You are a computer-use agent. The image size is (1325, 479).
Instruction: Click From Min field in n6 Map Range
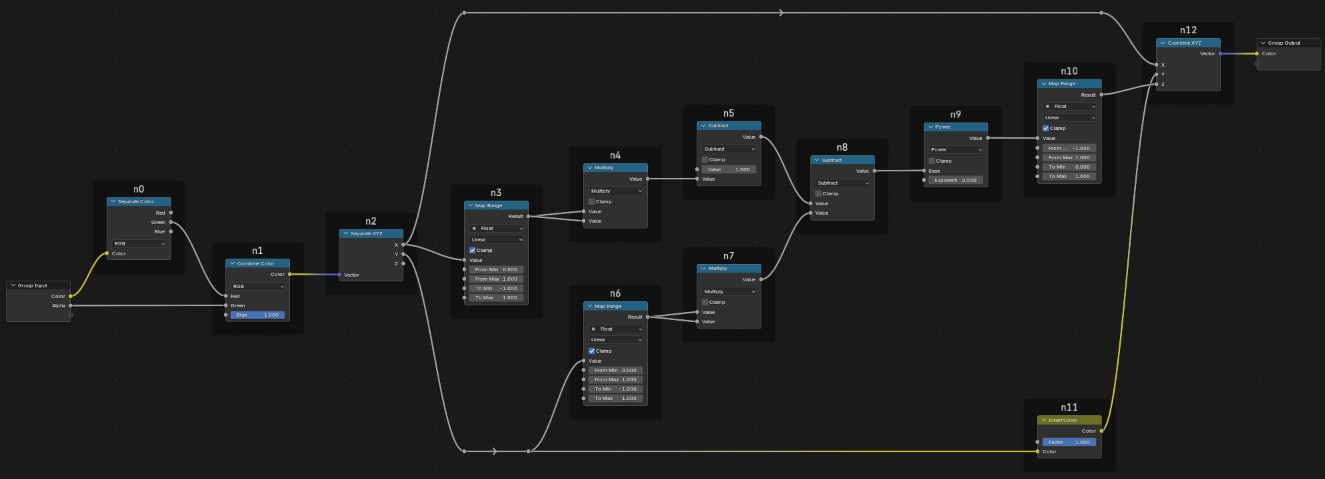[x=615, y=370]
